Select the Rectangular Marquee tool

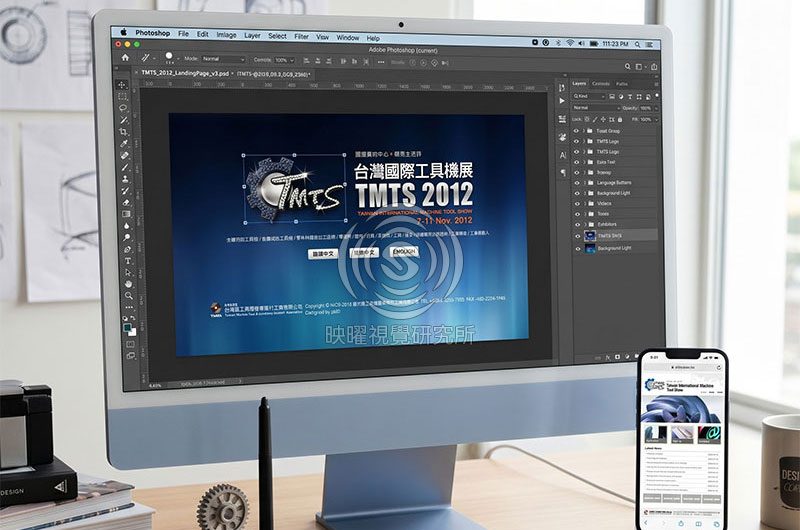pos(122,96)
